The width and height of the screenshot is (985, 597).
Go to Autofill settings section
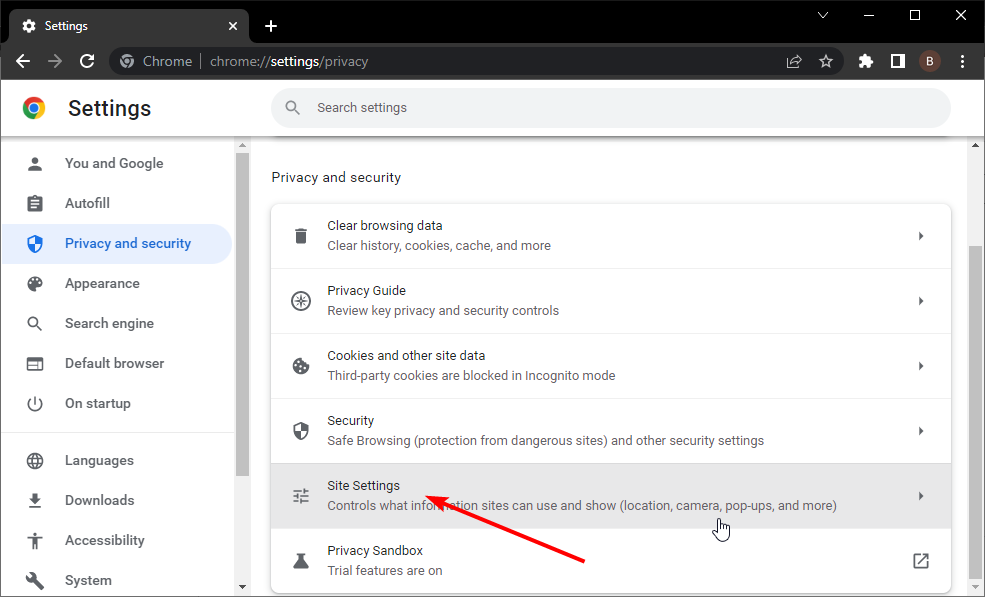tap(87, 203)
